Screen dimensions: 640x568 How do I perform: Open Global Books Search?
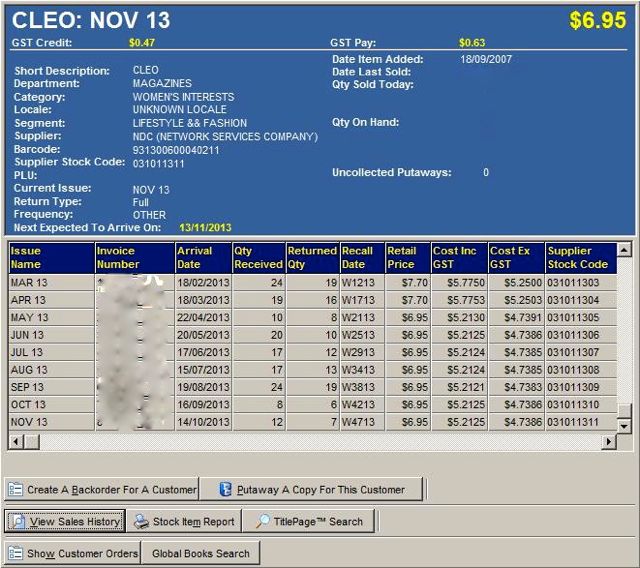click(x=200, y=553)
